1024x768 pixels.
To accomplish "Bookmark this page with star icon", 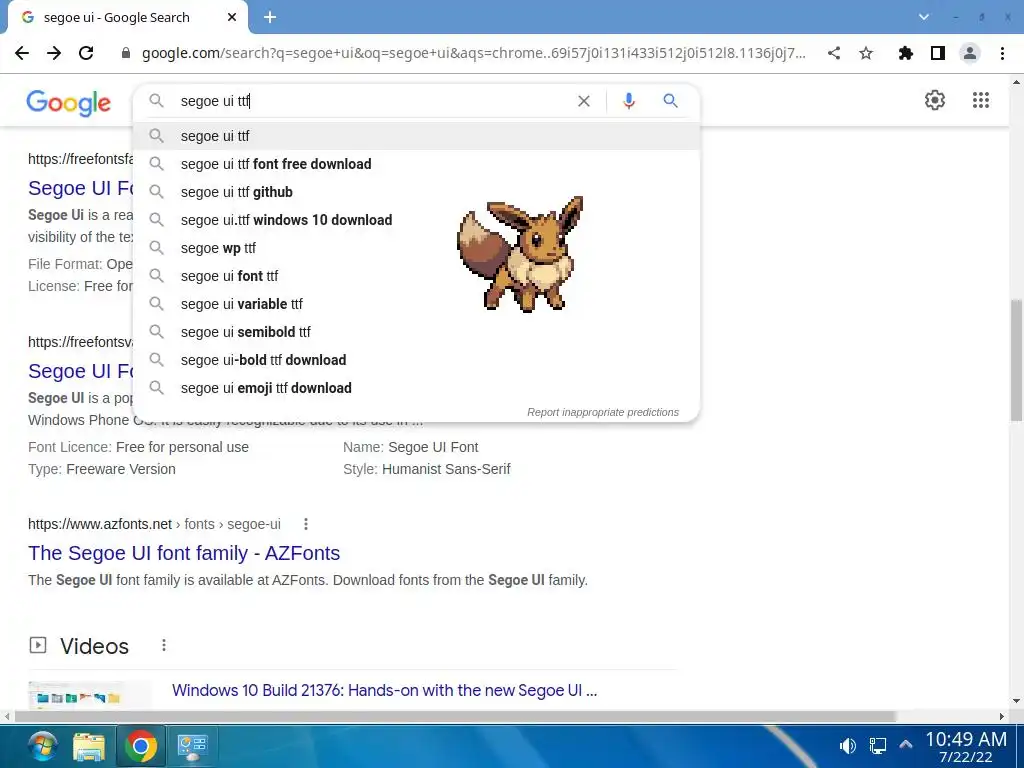I will pos(866,54).
